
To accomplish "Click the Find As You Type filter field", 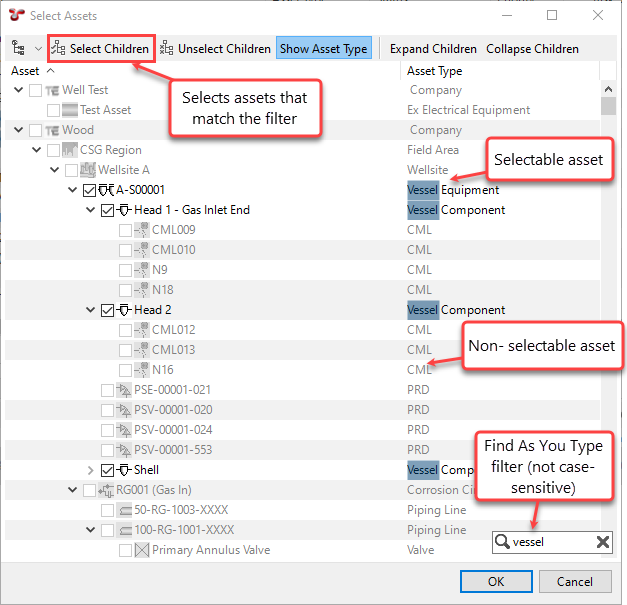I will pyautogui.click(x=552, y=542).
